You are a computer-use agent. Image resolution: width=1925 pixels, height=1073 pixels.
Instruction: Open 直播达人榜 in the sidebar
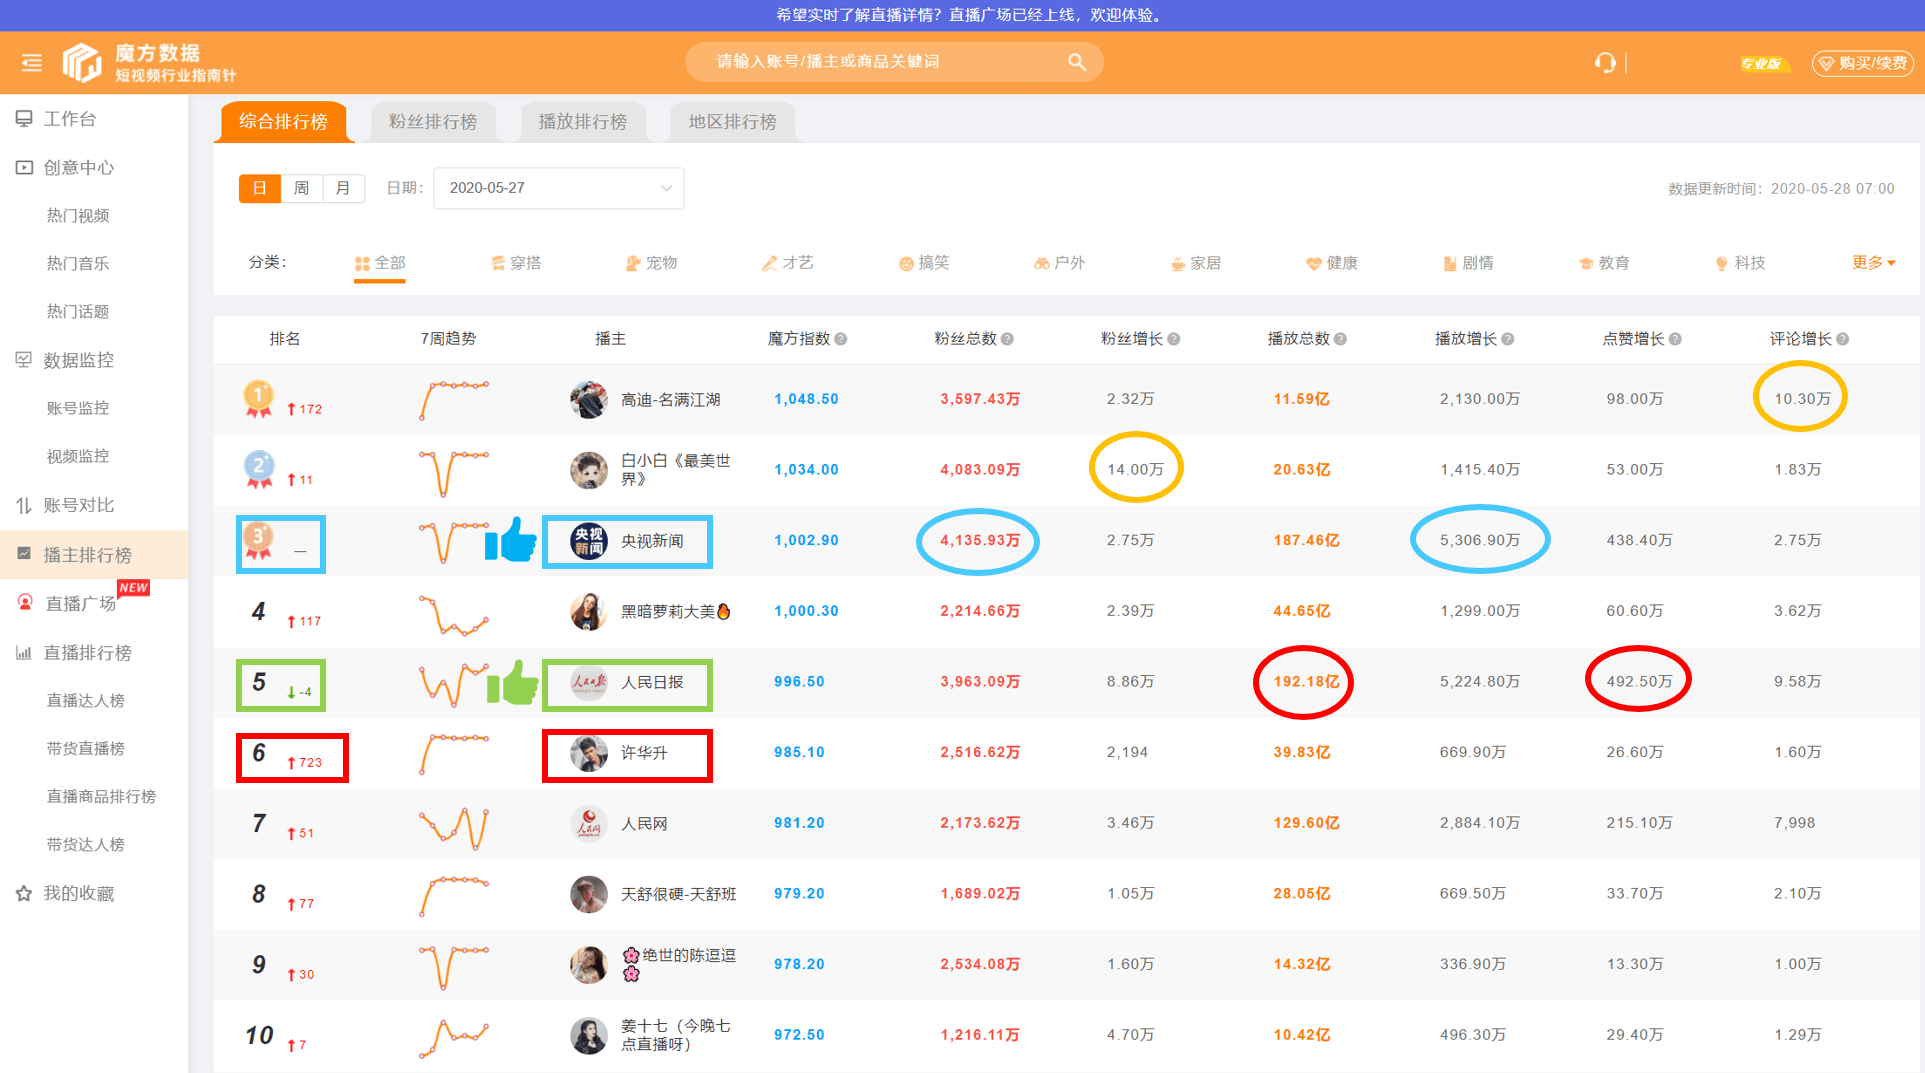pyautogui.click(x=86, y=700)
